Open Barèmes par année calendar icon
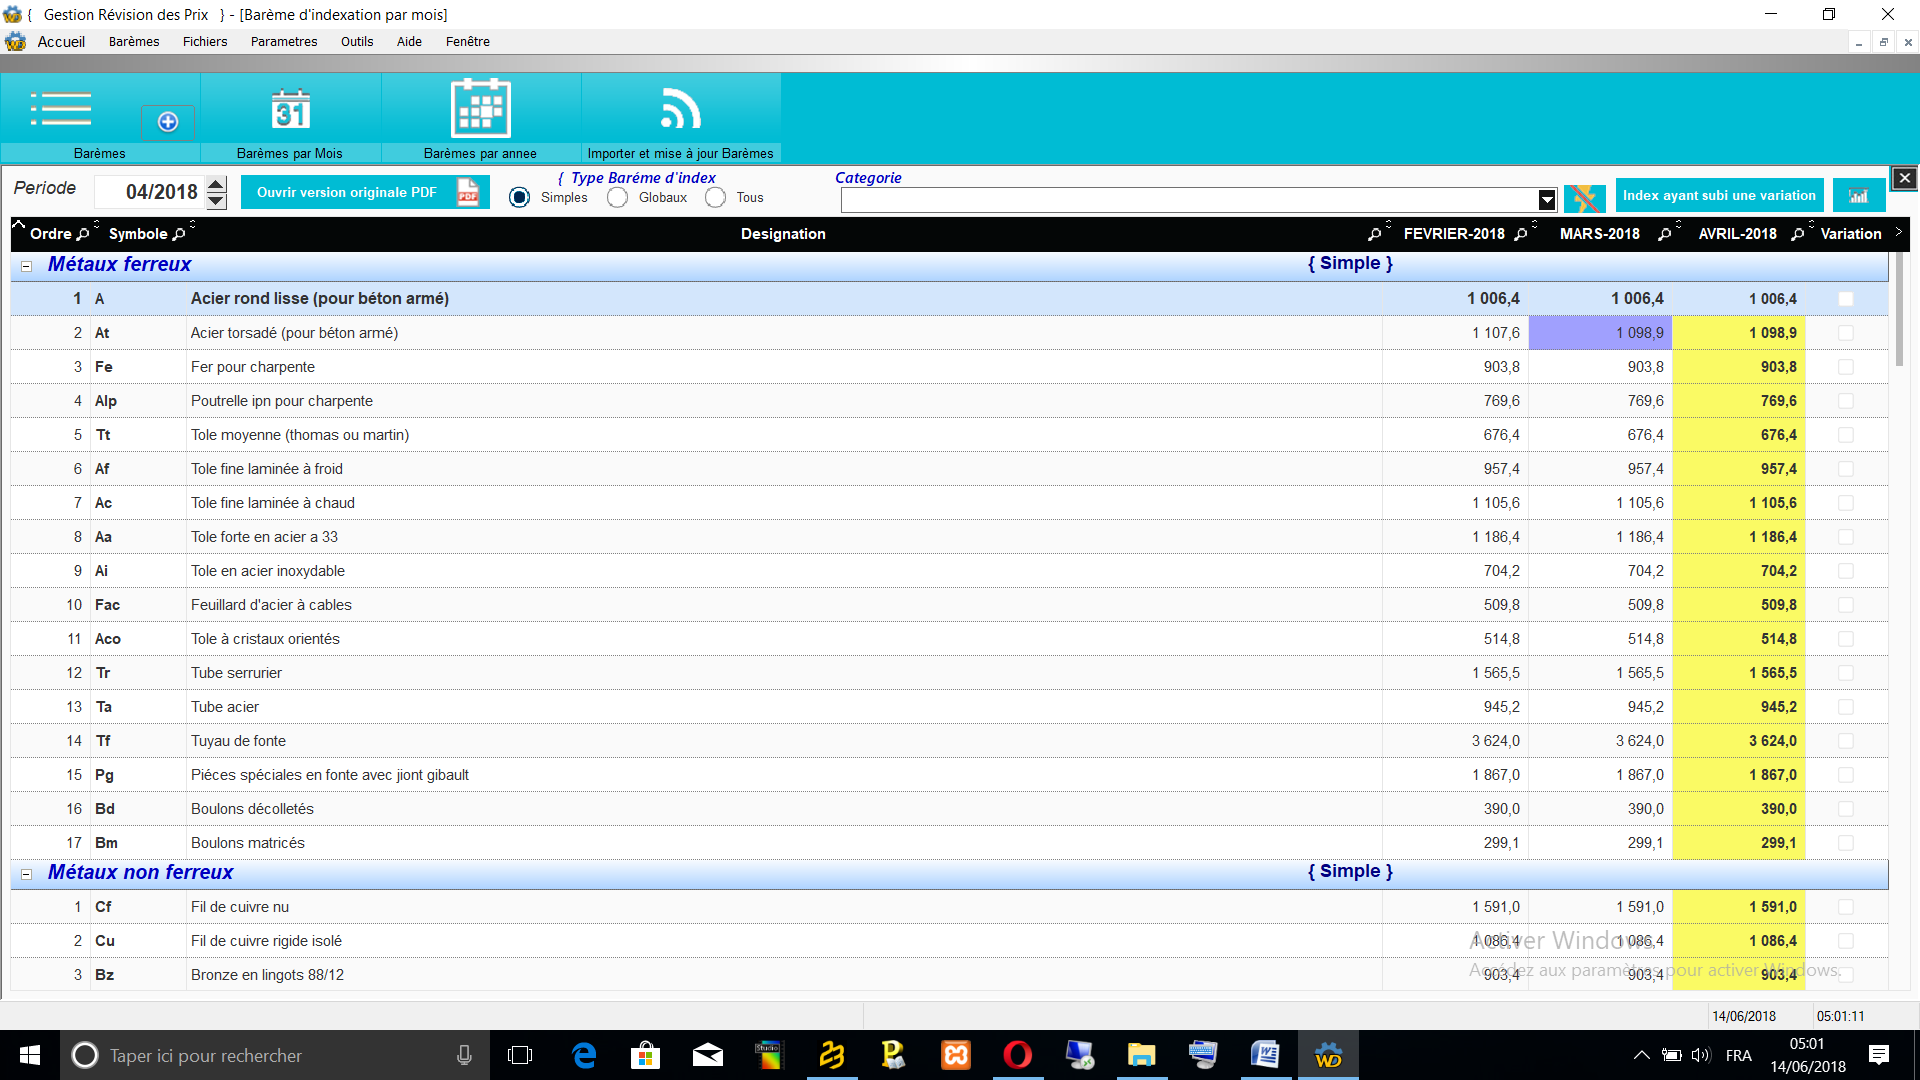Viewport: 1920px width, 1080px height. (480, 108)
